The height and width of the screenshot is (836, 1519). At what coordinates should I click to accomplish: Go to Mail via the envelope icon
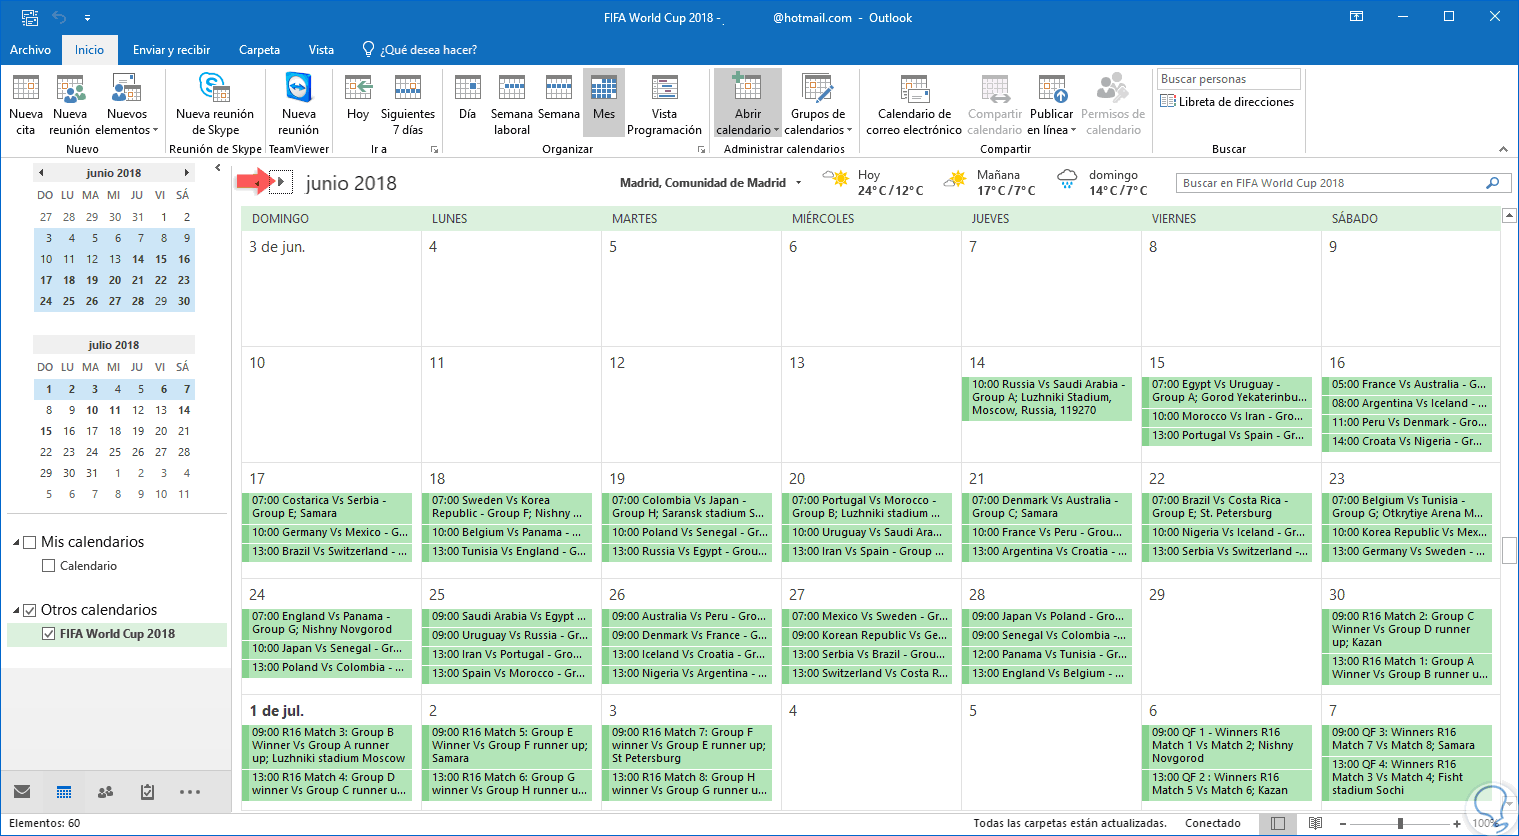22,792
